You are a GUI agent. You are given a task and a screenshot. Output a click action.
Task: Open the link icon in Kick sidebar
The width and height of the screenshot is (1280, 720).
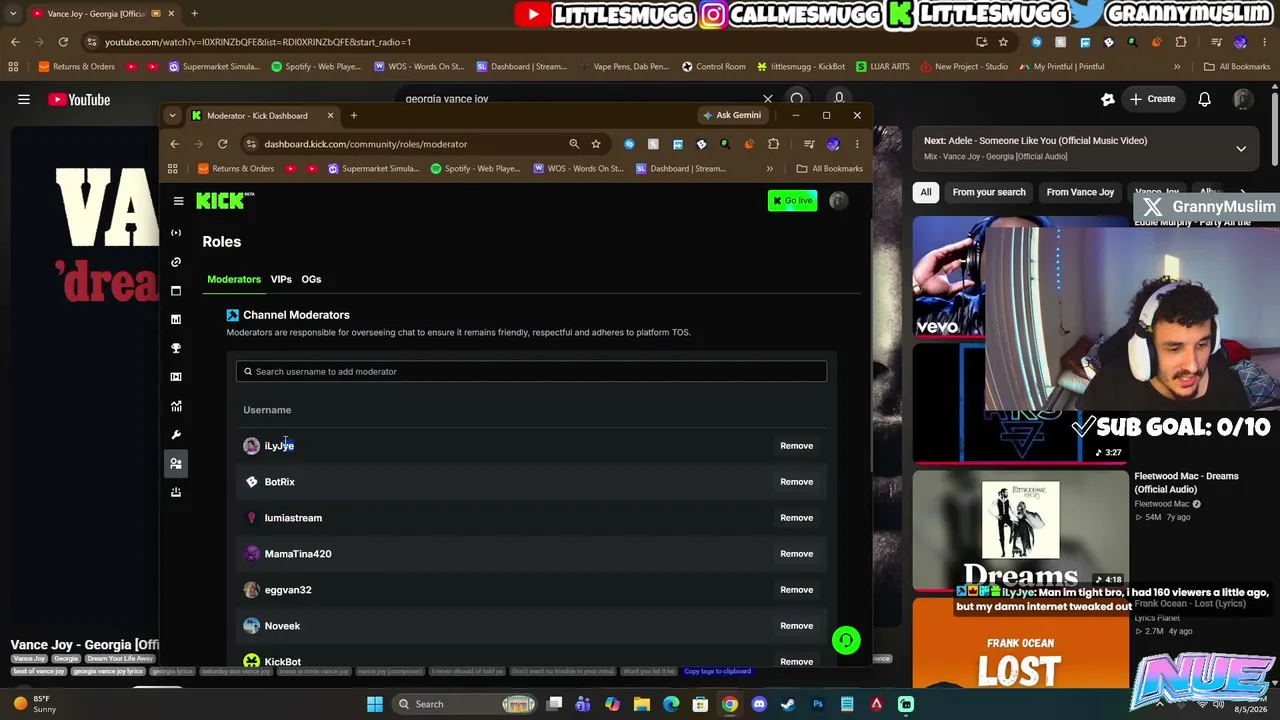pyautogui.click(x=176, y=262)
